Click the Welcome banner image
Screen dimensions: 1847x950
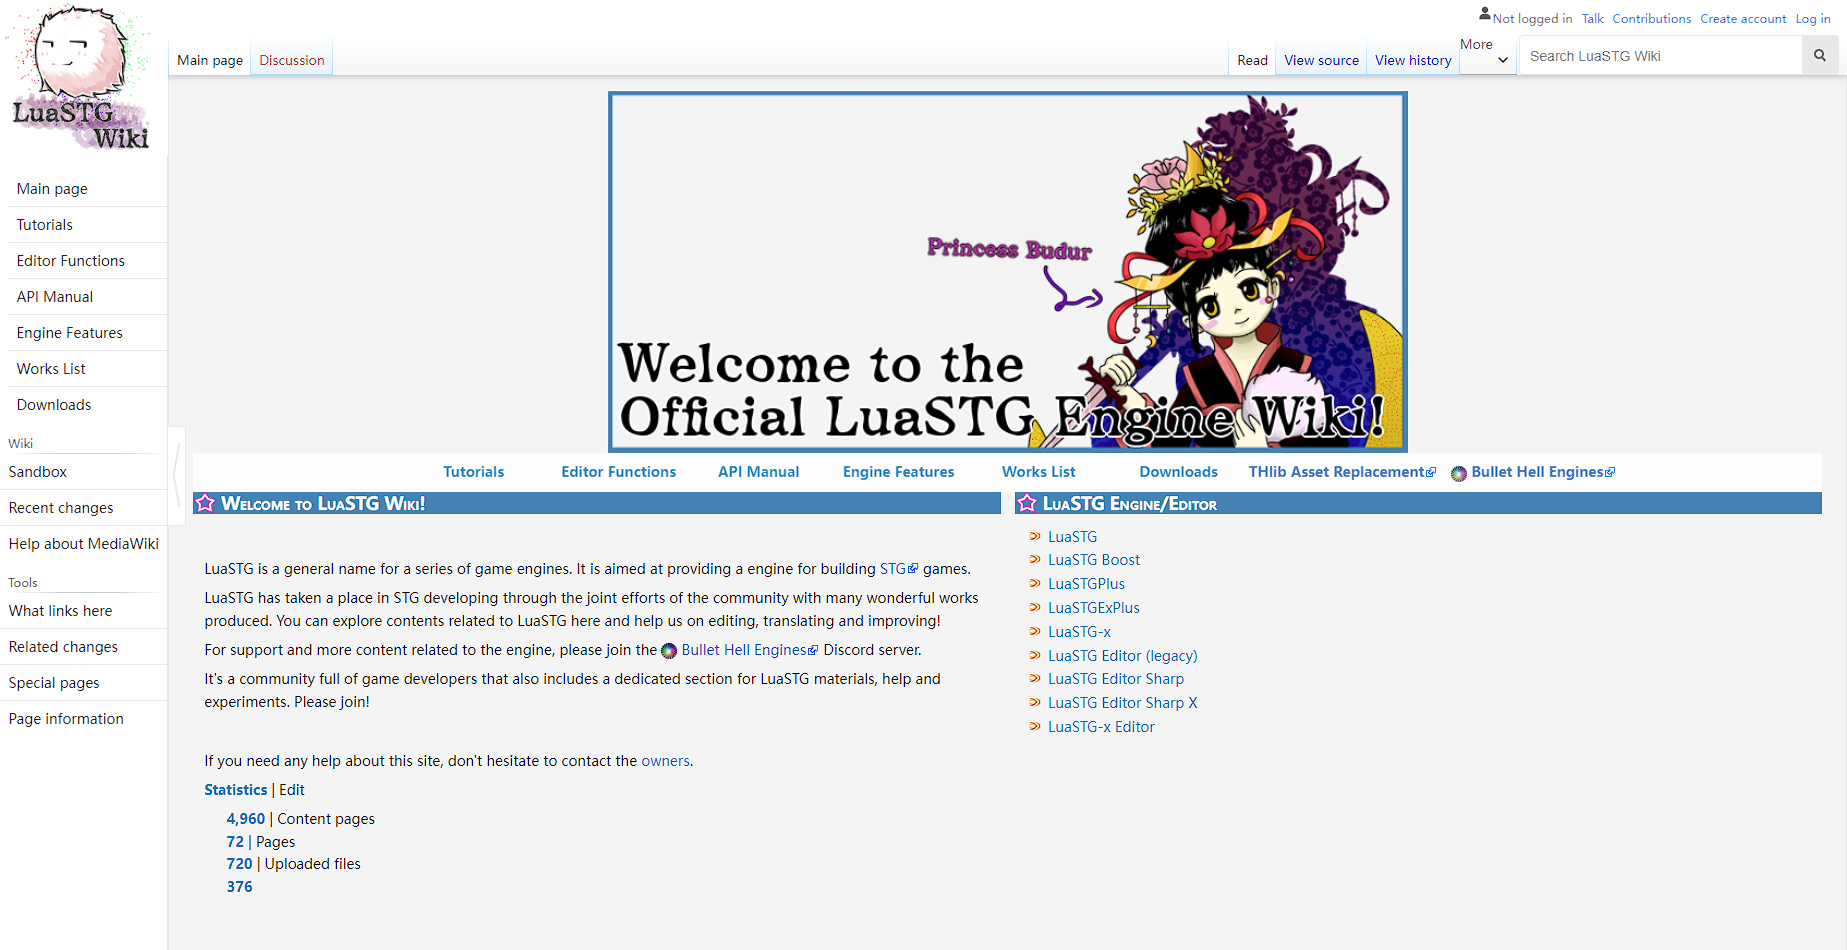coord(1008,272)
